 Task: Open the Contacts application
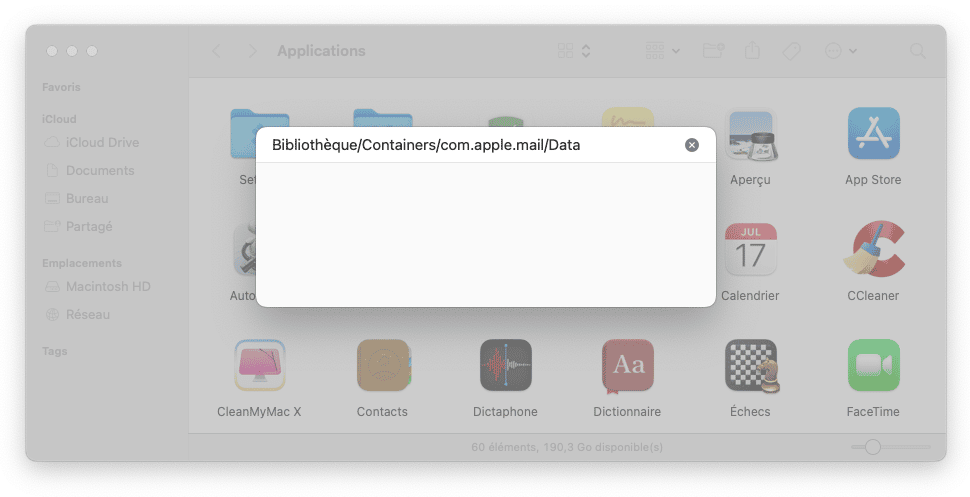click(384, 365)
